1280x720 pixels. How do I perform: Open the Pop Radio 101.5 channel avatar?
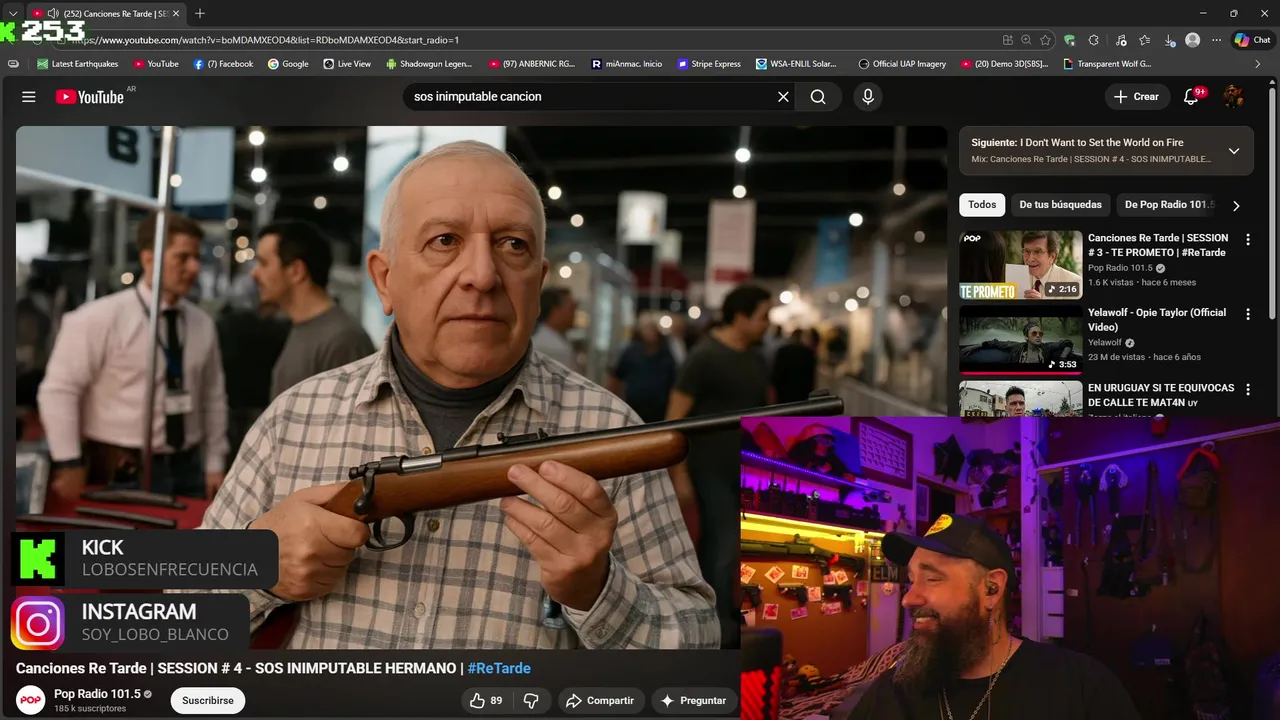(31, 700)
